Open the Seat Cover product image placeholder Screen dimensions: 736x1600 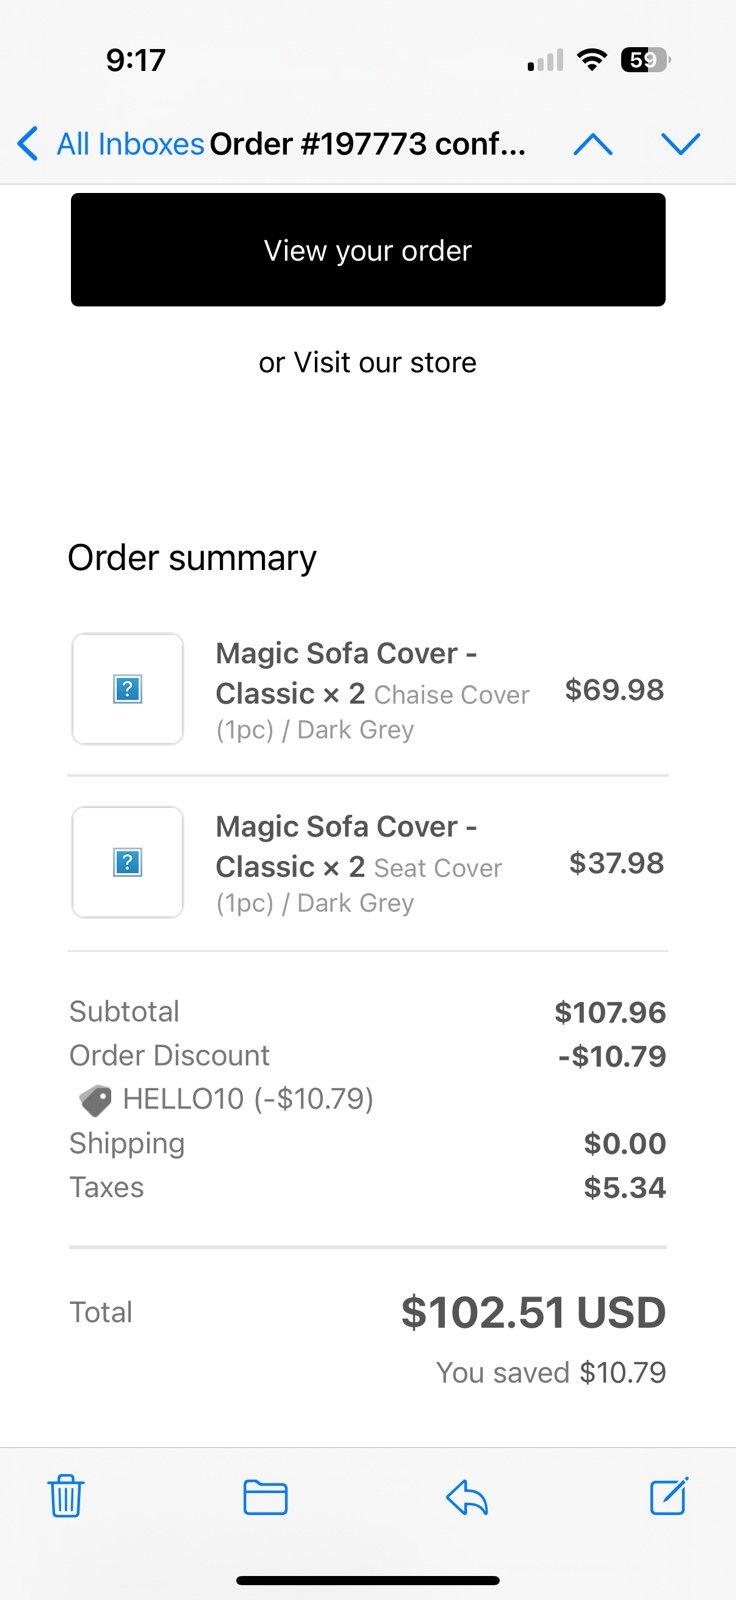click(128, 862)
